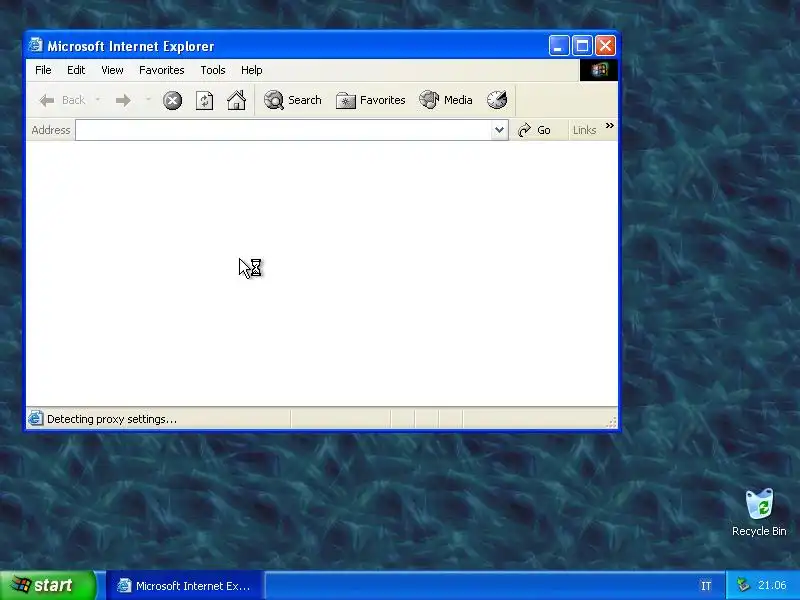Click Microsoft Internet Explorer taskbar button

185,586
